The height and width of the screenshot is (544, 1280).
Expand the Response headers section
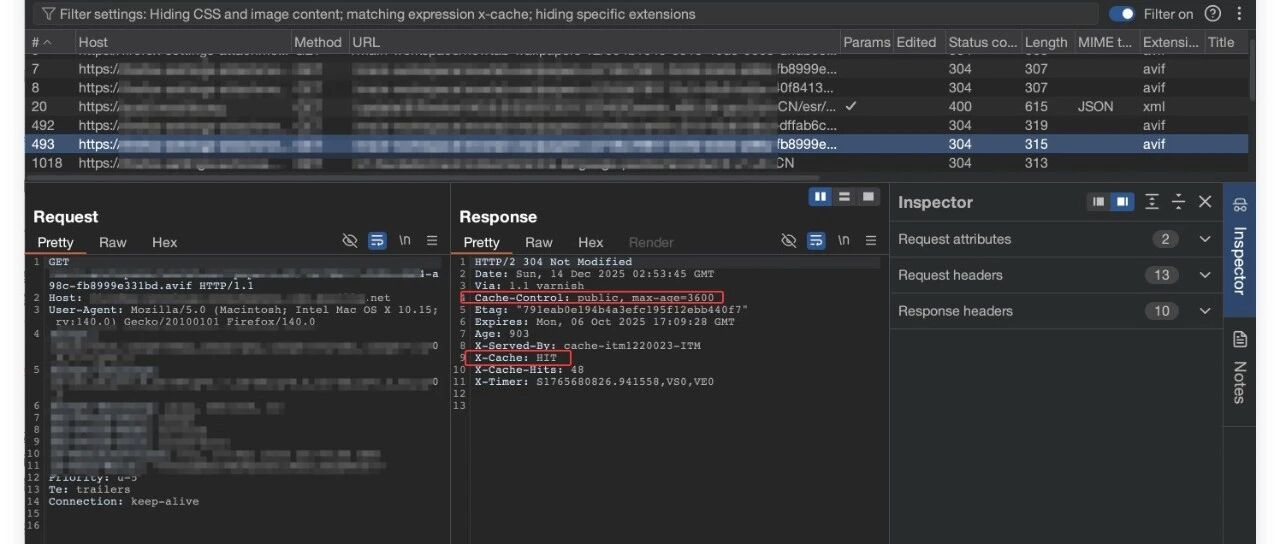(x=1205, y=311)
